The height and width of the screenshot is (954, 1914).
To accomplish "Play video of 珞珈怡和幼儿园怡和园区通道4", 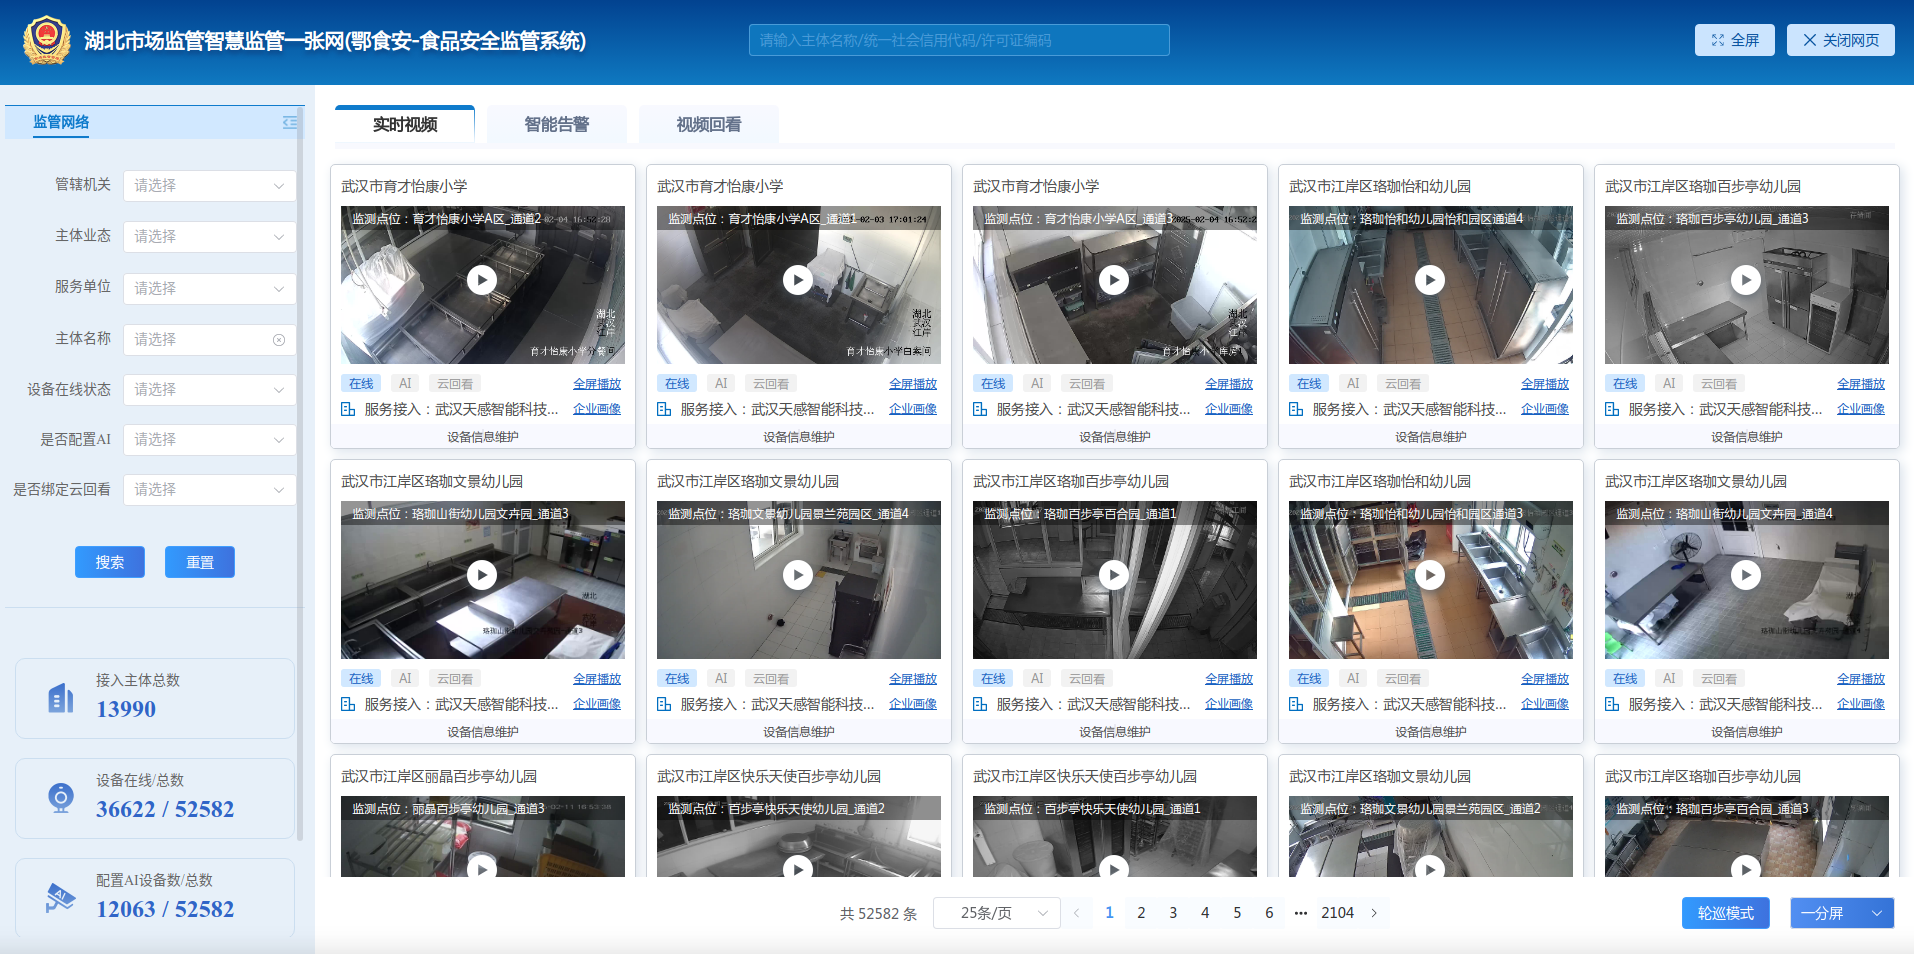I will pyautogui.click(x=1430, y=280).
